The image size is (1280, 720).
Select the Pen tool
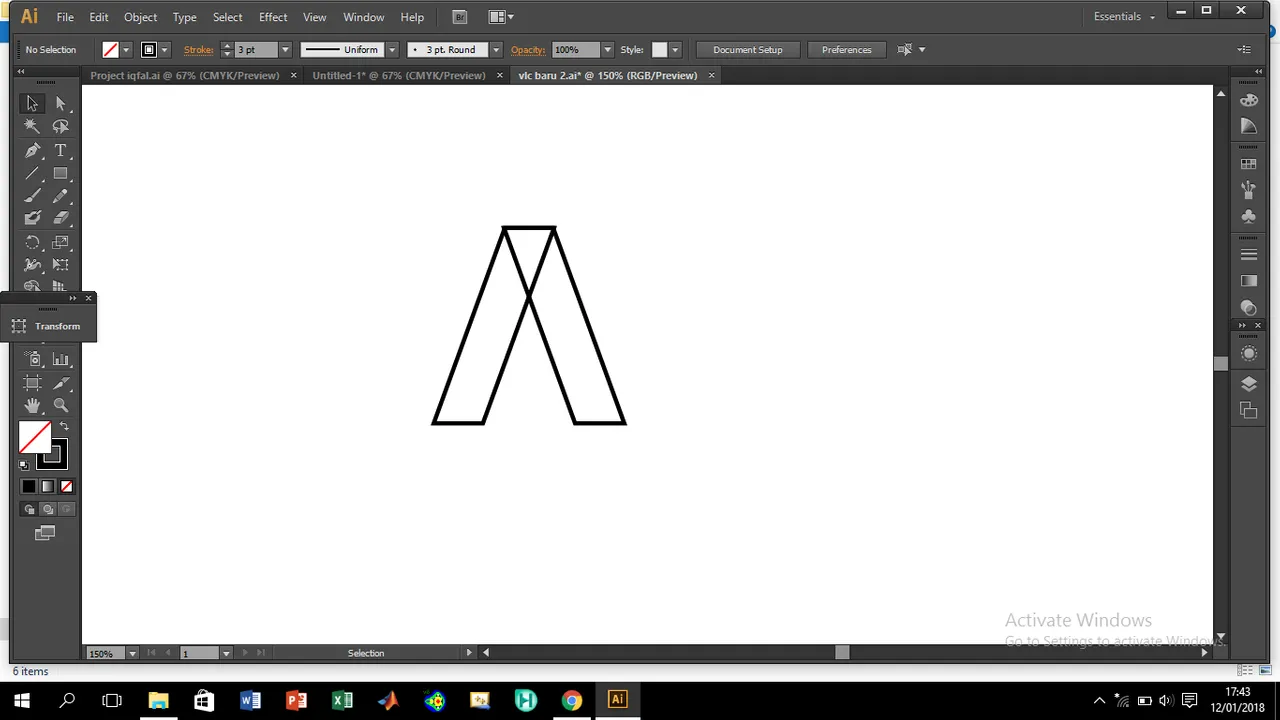(x=32, y=150)
